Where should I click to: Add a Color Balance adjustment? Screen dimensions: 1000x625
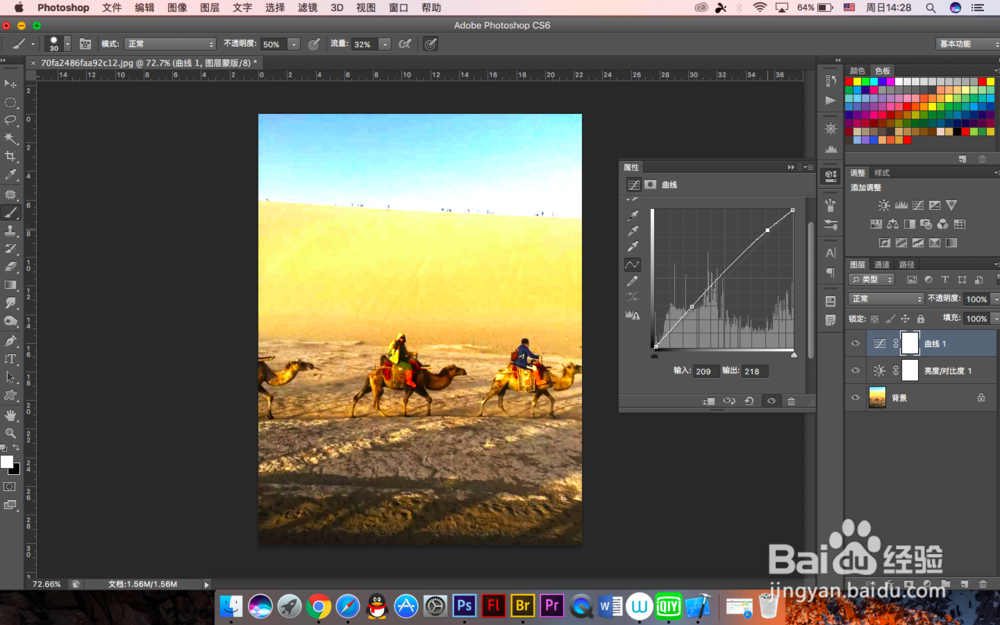point(893,224)
